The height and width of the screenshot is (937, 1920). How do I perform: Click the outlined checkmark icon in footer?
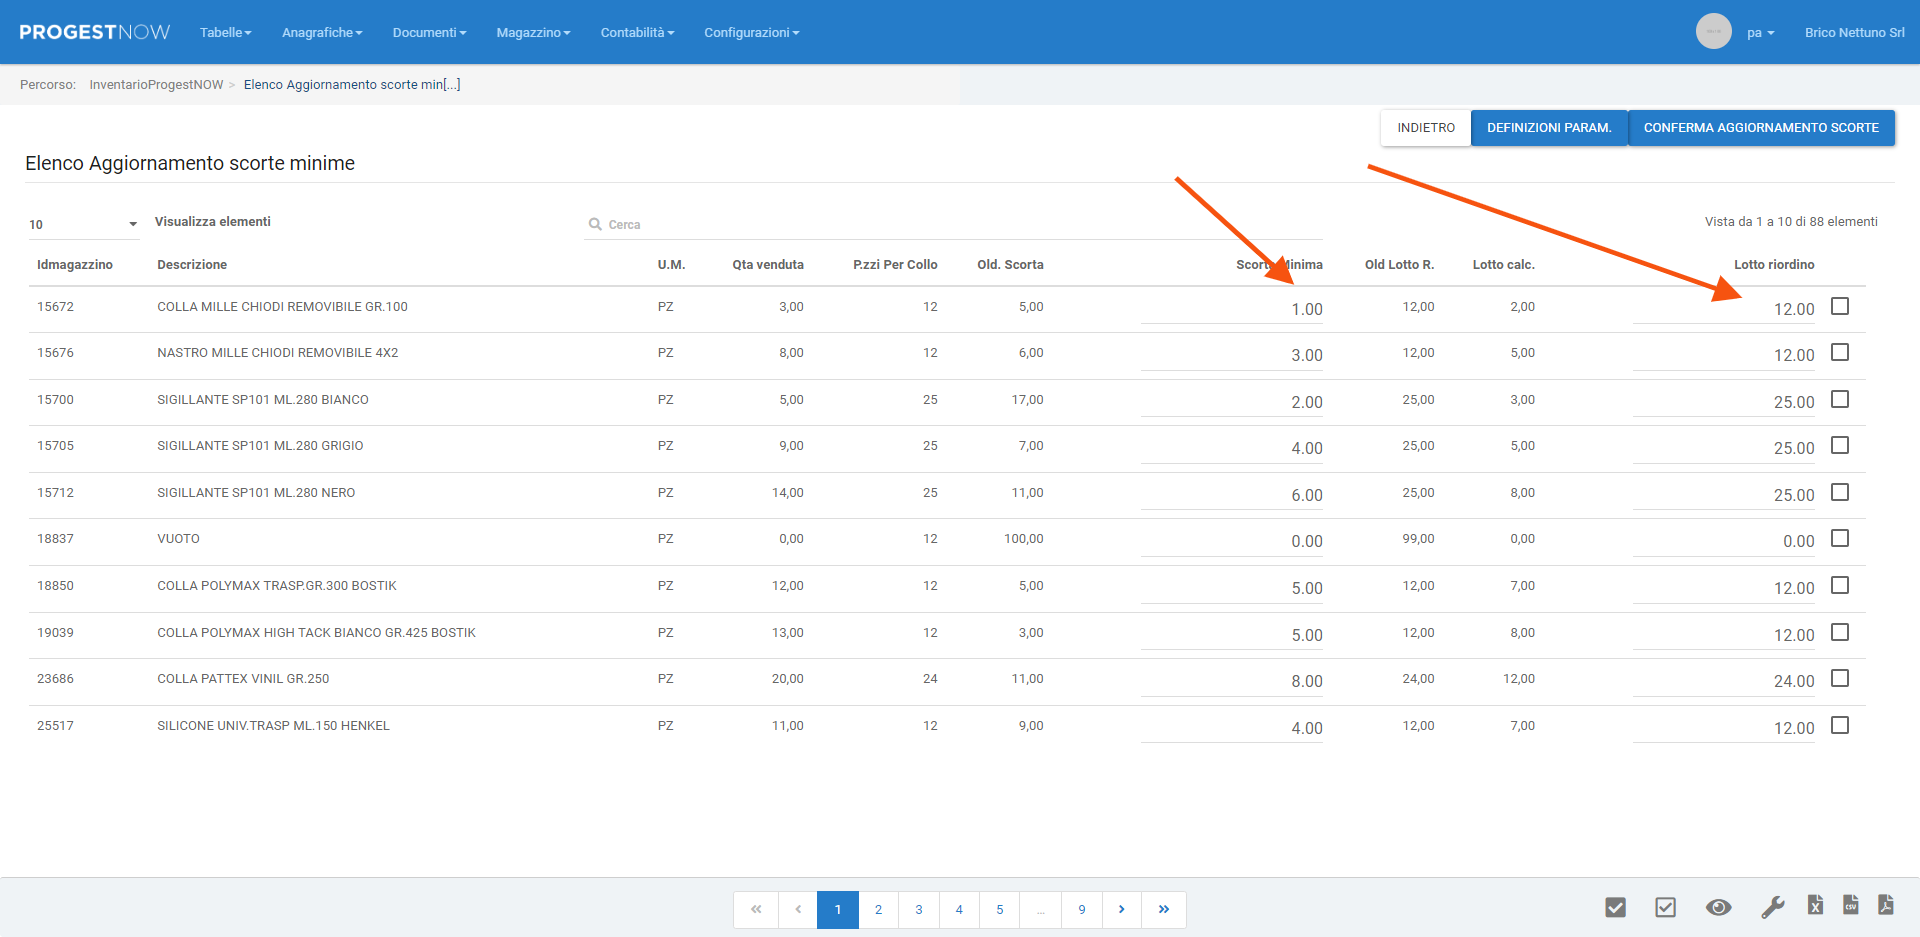coord(1665,907)
